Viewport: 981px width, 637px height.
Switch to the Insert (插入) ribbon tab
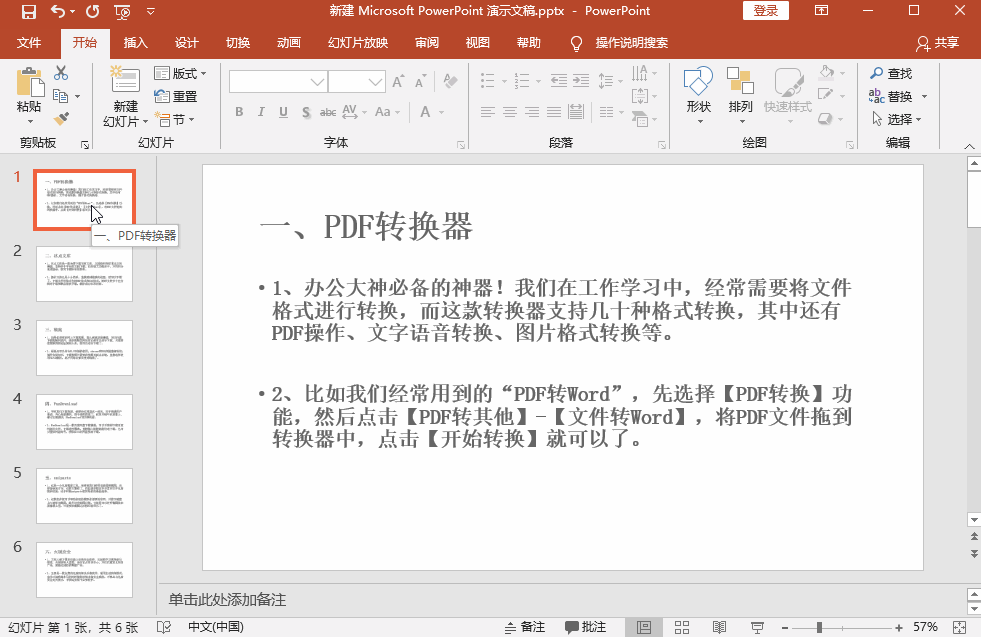click(135, 43)
